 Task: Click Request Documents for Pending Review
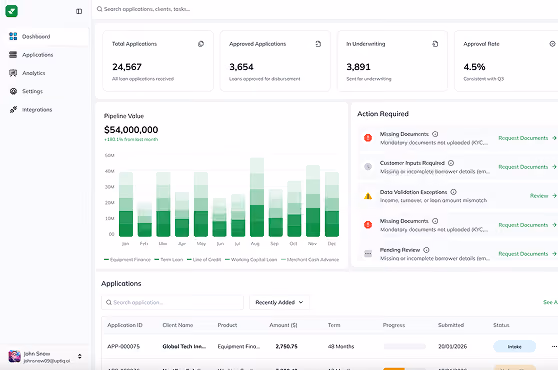(527, 254)
